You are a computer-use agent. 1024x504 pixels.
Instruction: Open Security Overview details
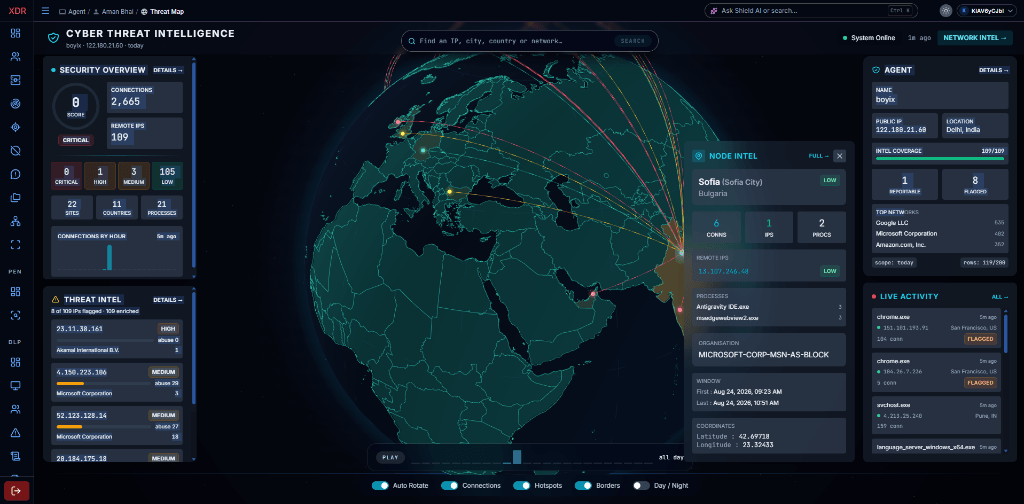[x=168, y=70]
